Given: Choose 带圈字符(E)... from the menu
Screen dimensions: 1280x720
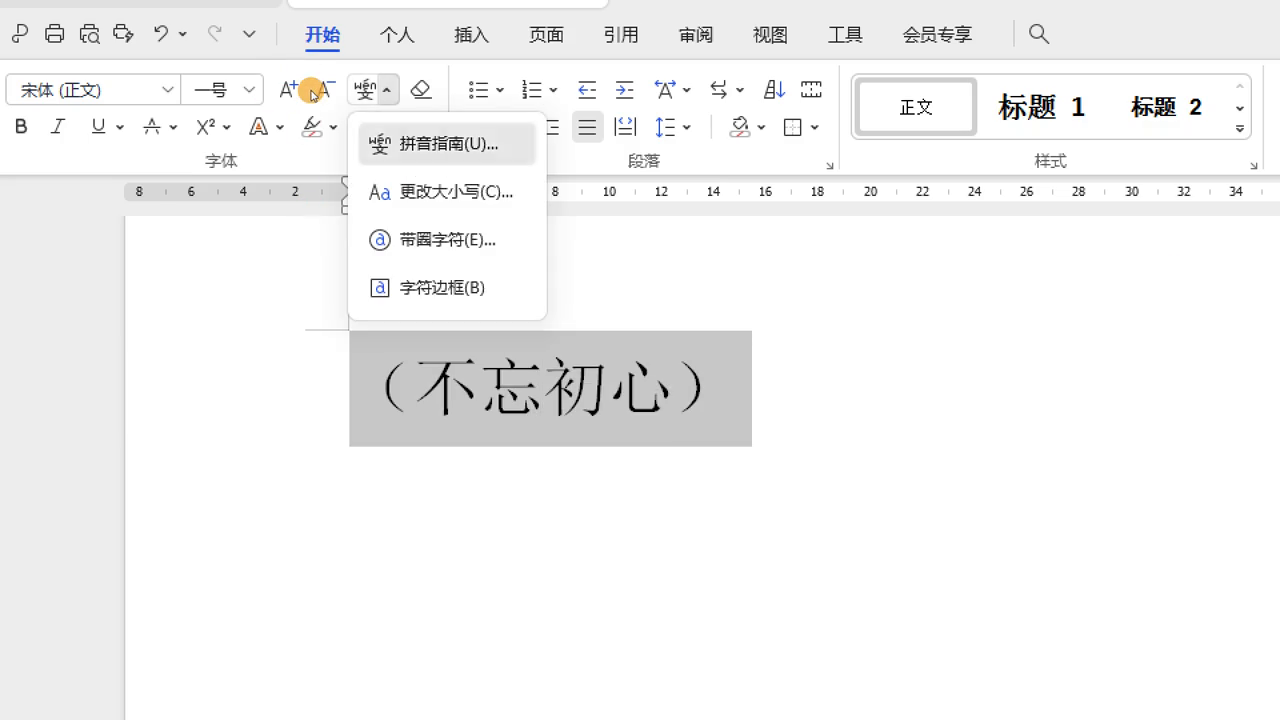Looking at the screenshot, I should 447,240.
